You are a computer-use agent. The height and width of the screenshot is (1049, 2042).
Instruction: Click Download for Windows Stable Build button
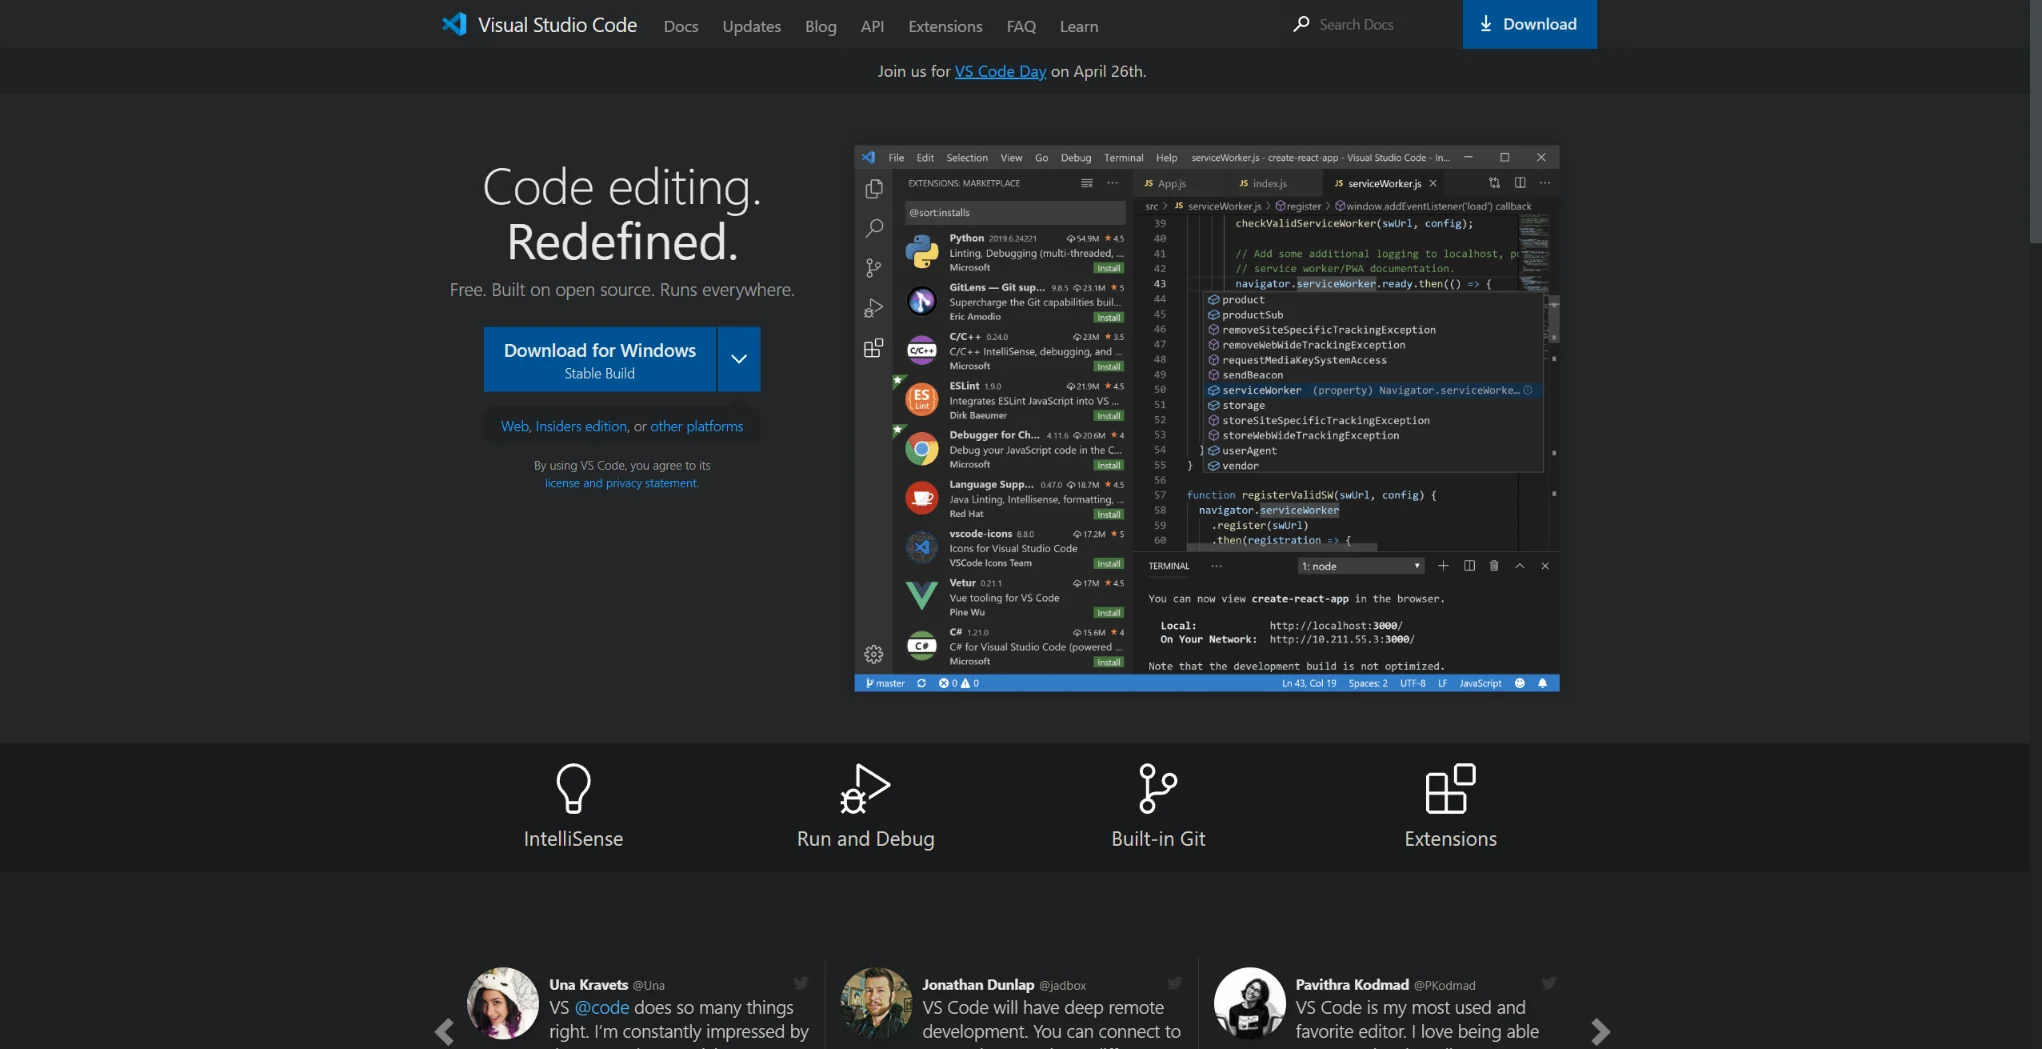point(600,359)
